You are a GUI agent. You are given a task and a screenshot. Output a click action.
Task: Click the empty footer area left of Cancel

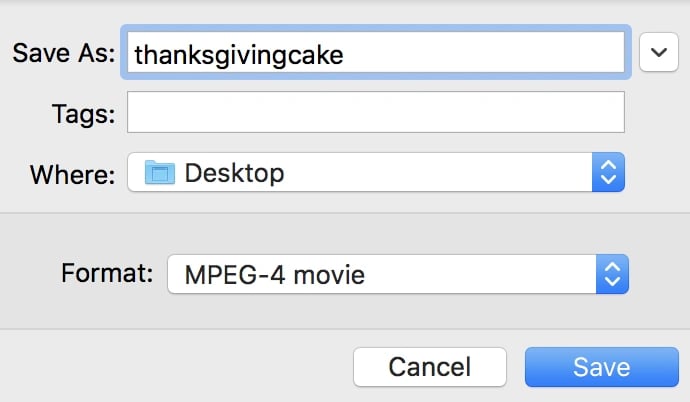(170, 367)
